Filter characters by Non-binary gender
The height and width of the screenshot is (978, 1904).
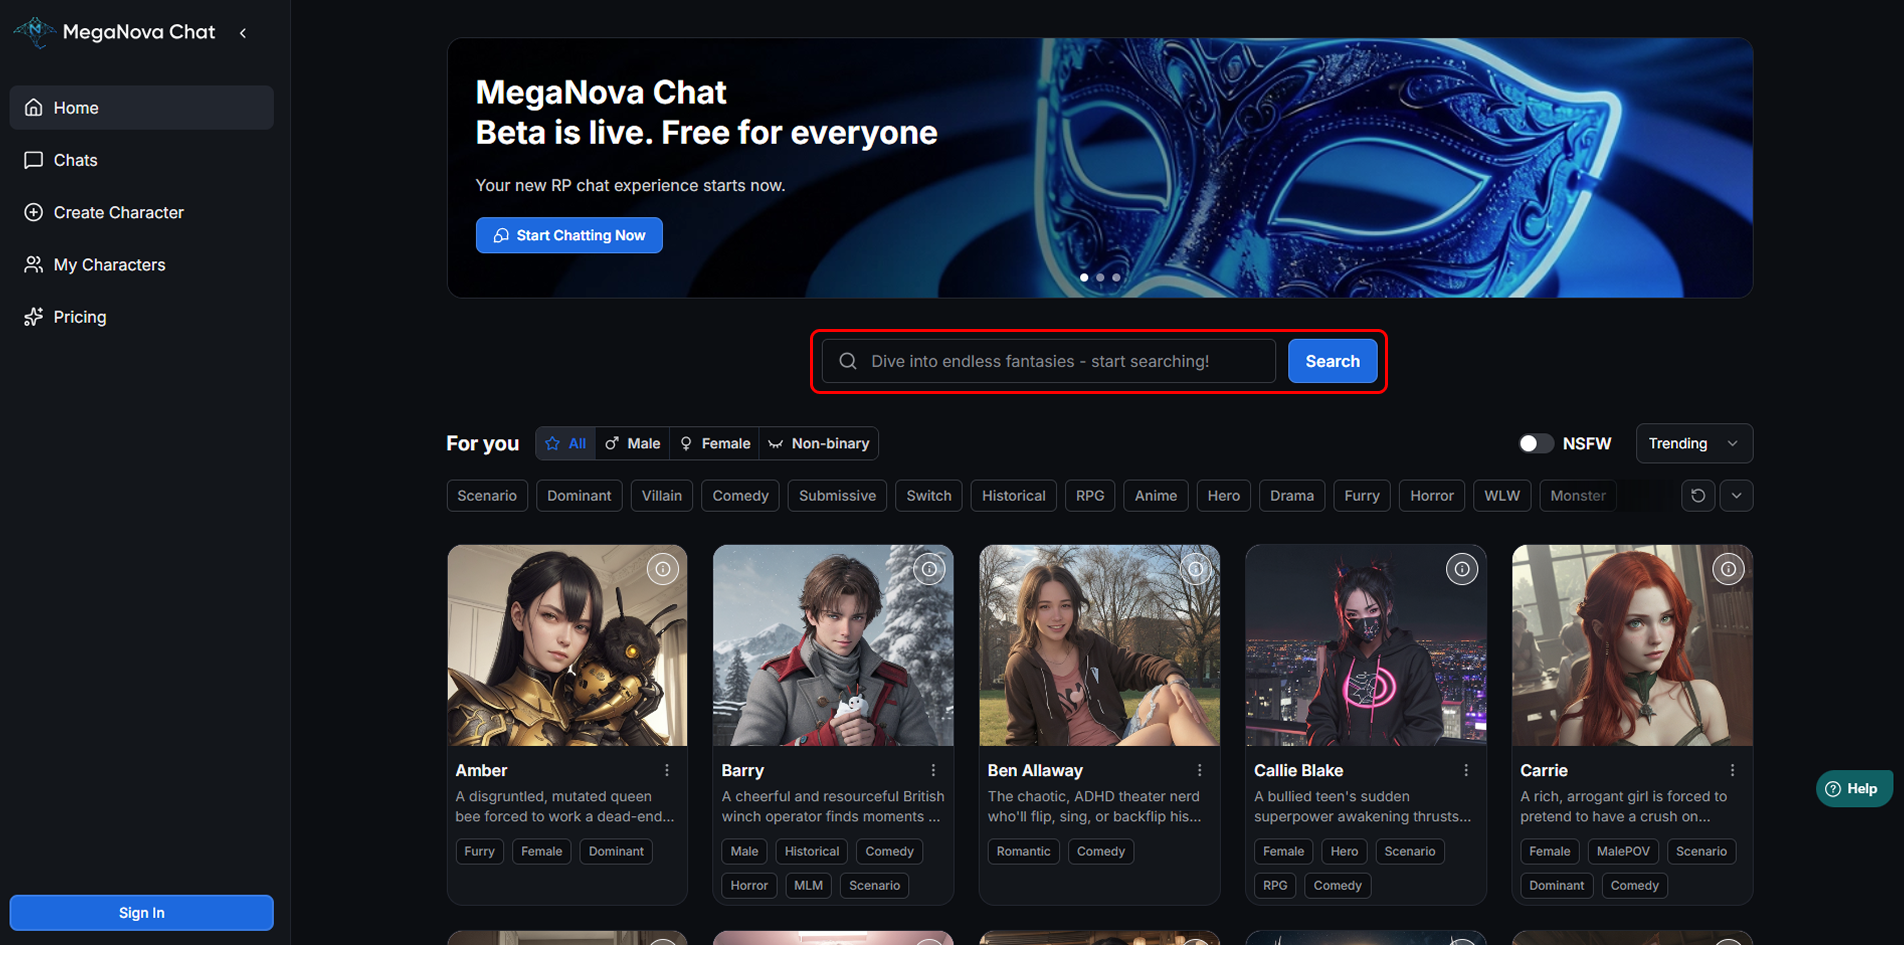[x=818, y=443]
